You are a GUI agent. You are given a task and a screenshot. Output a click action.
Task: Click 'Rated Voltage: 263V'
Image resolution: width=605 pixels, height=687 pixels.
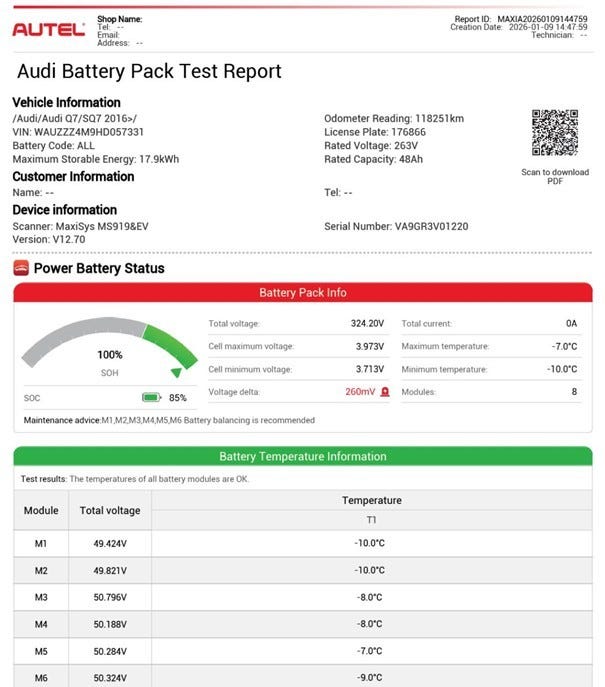click(x=371, y=145)
